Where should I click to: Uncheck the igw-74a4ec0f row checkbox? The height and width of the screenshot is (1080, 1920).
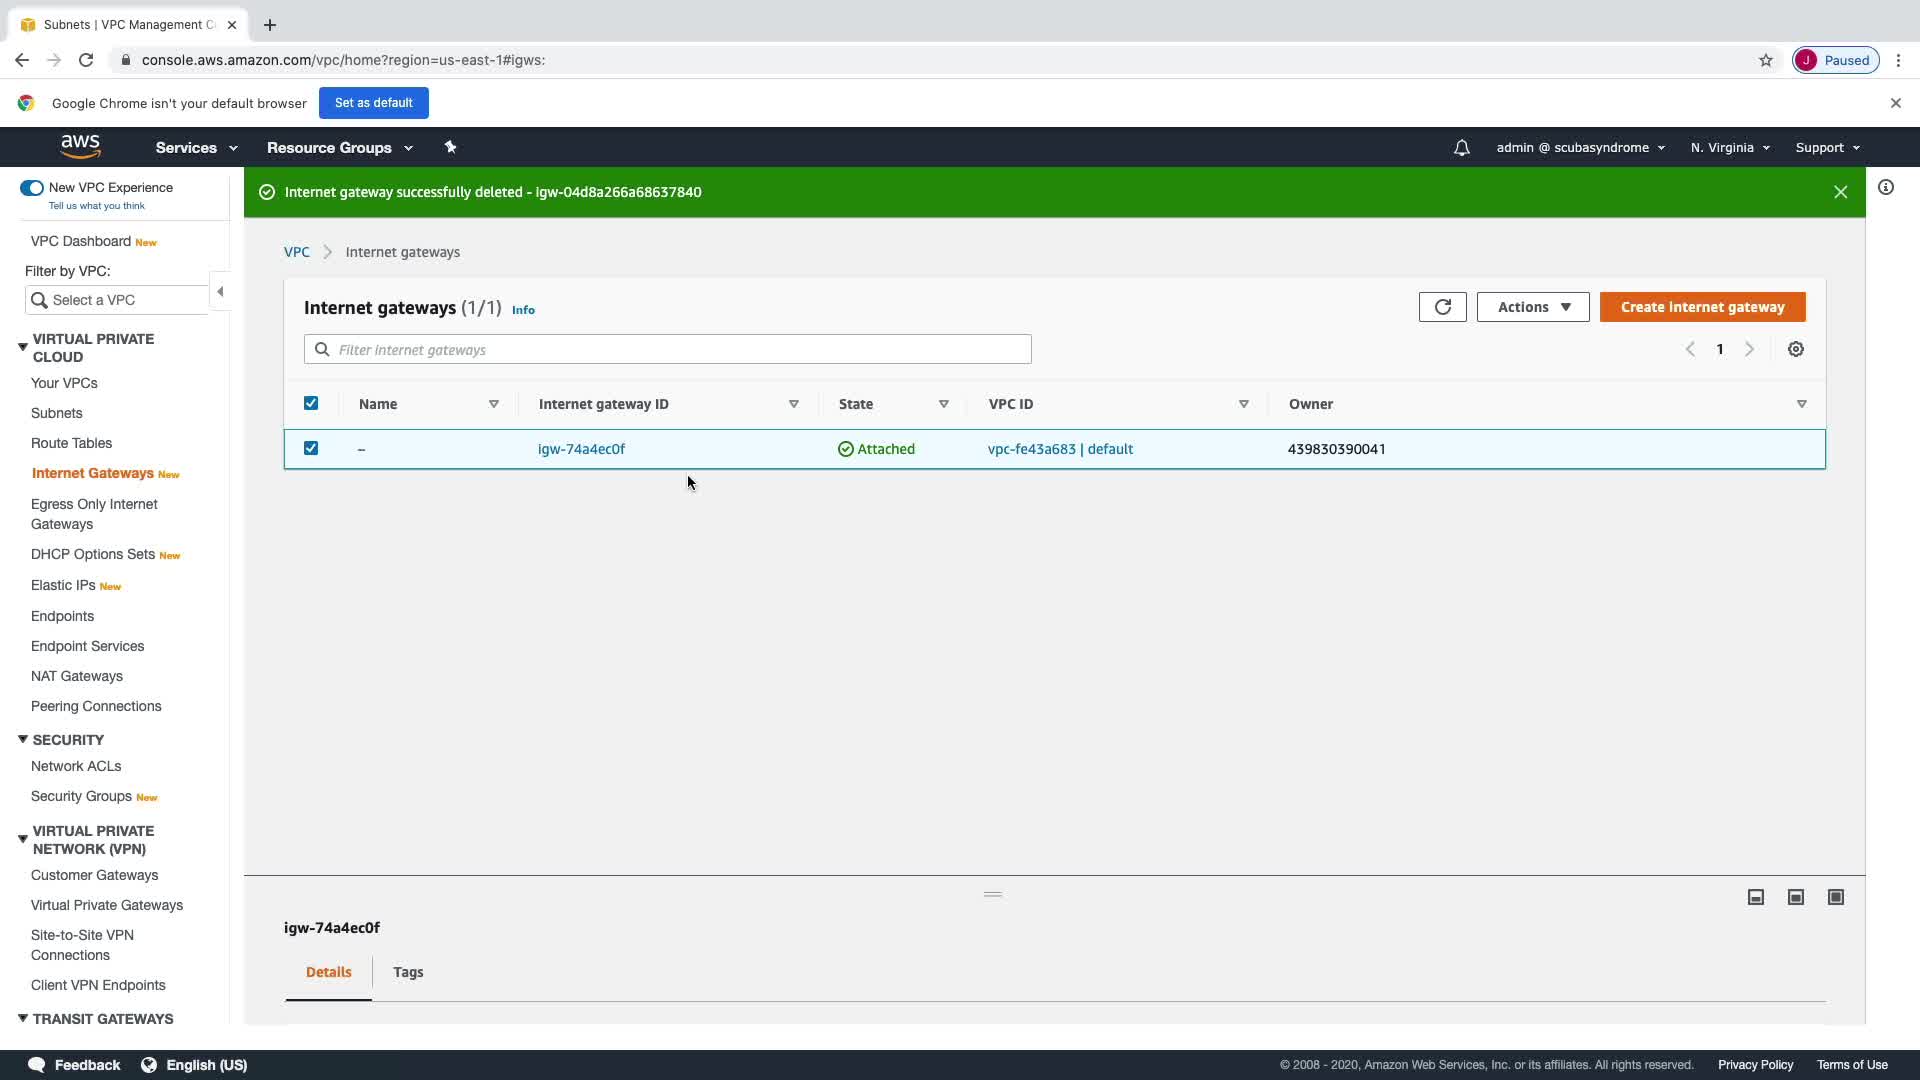[311, 448]
